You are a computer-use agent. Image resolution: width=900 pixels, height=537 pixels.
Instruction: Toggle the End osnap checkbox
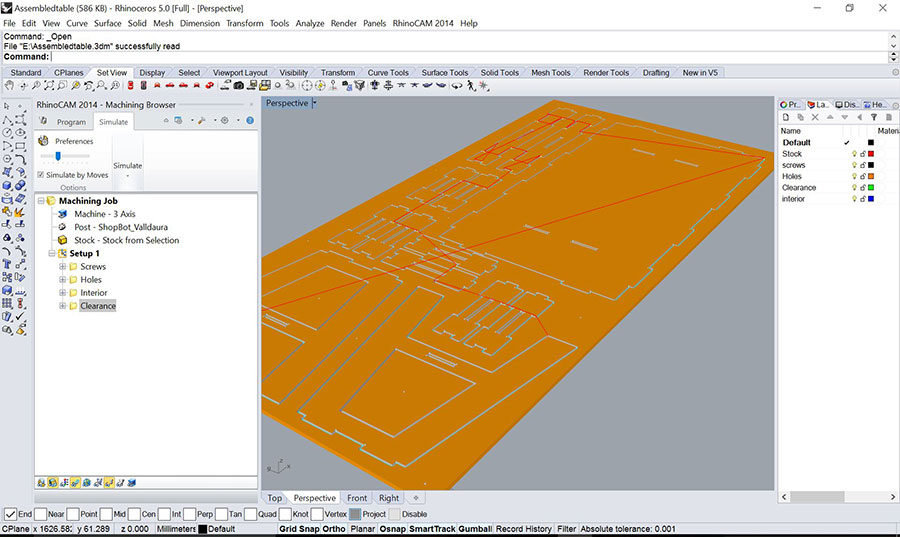tap(10, 514)
